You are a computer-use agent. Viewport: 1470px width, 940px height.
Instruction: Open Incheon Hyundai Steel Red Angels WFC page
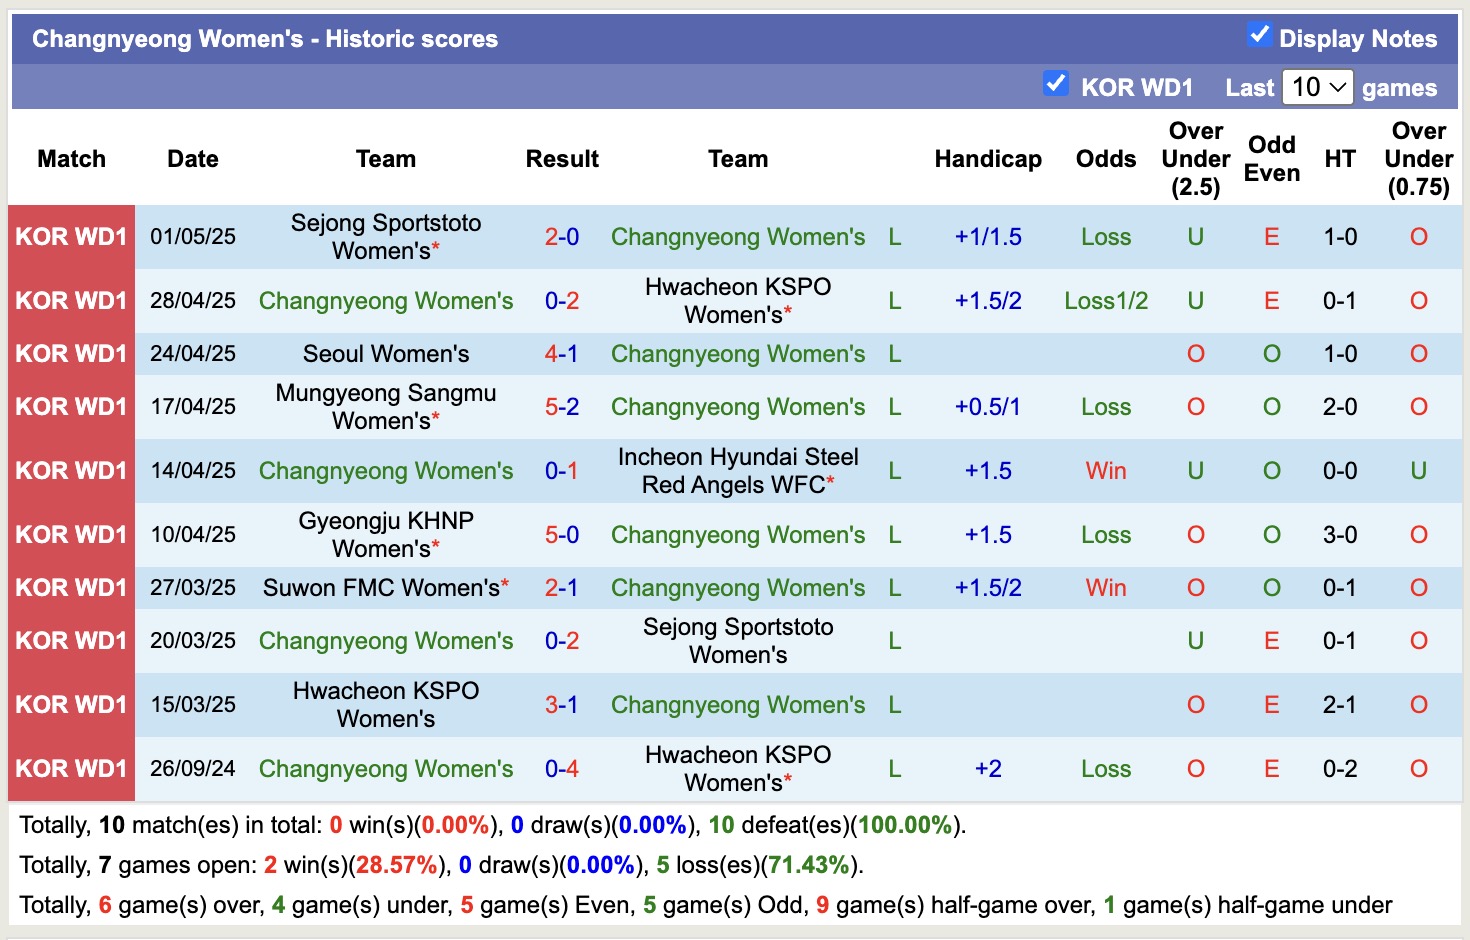(x=737, y=470)
